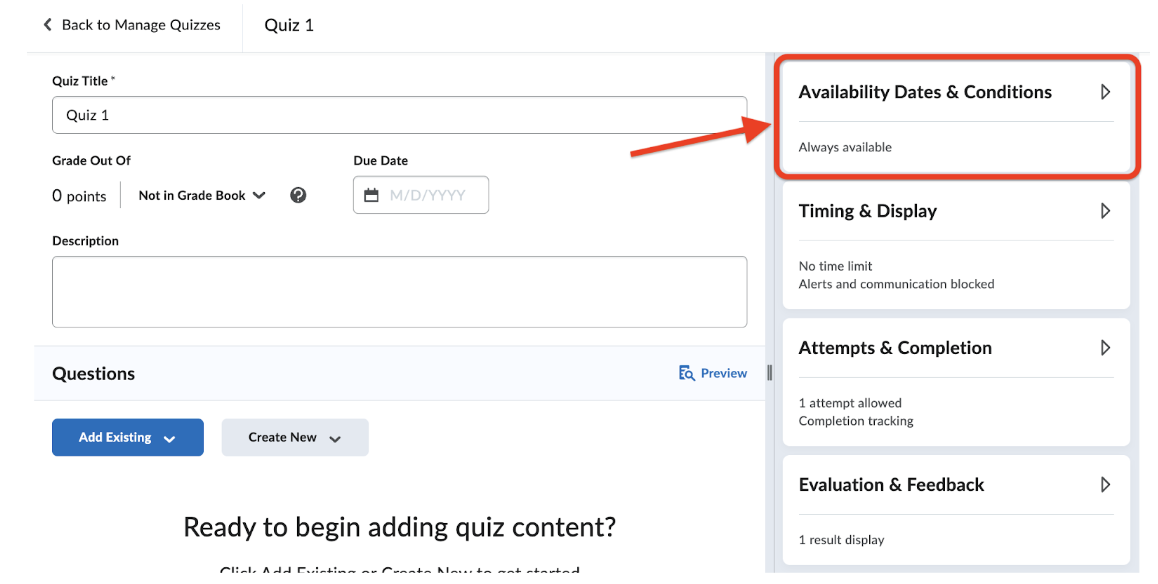Click the Create New button
Viewport: 1158px width, 584px height.
283,437
